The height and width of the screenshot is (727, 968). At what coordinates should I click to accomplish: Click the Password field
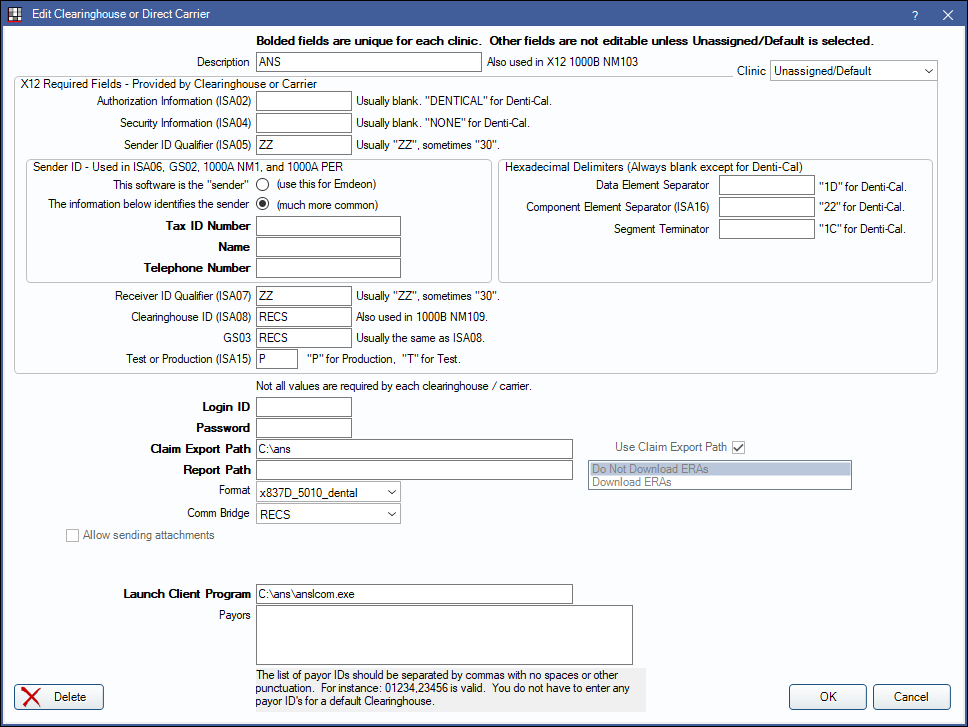pyautogui.click(x=304, y=428)
